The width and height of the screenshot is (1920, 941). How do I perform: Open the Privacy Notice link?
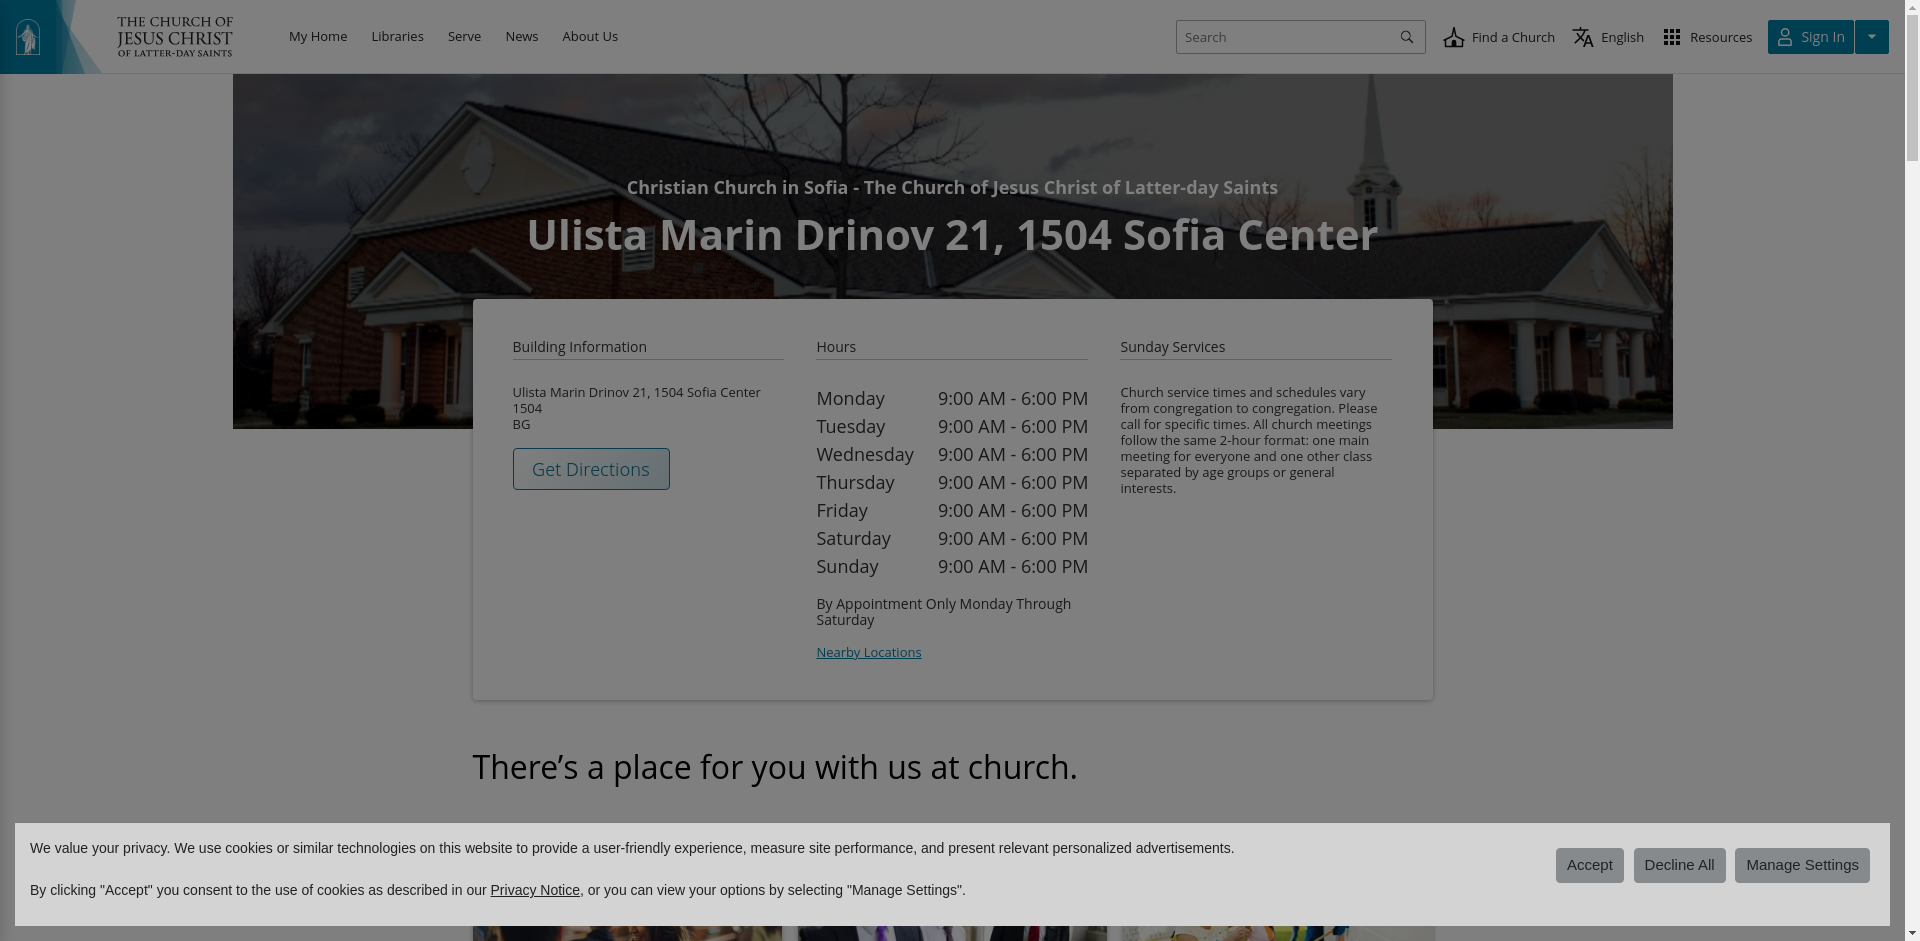[x=535, y=891]
